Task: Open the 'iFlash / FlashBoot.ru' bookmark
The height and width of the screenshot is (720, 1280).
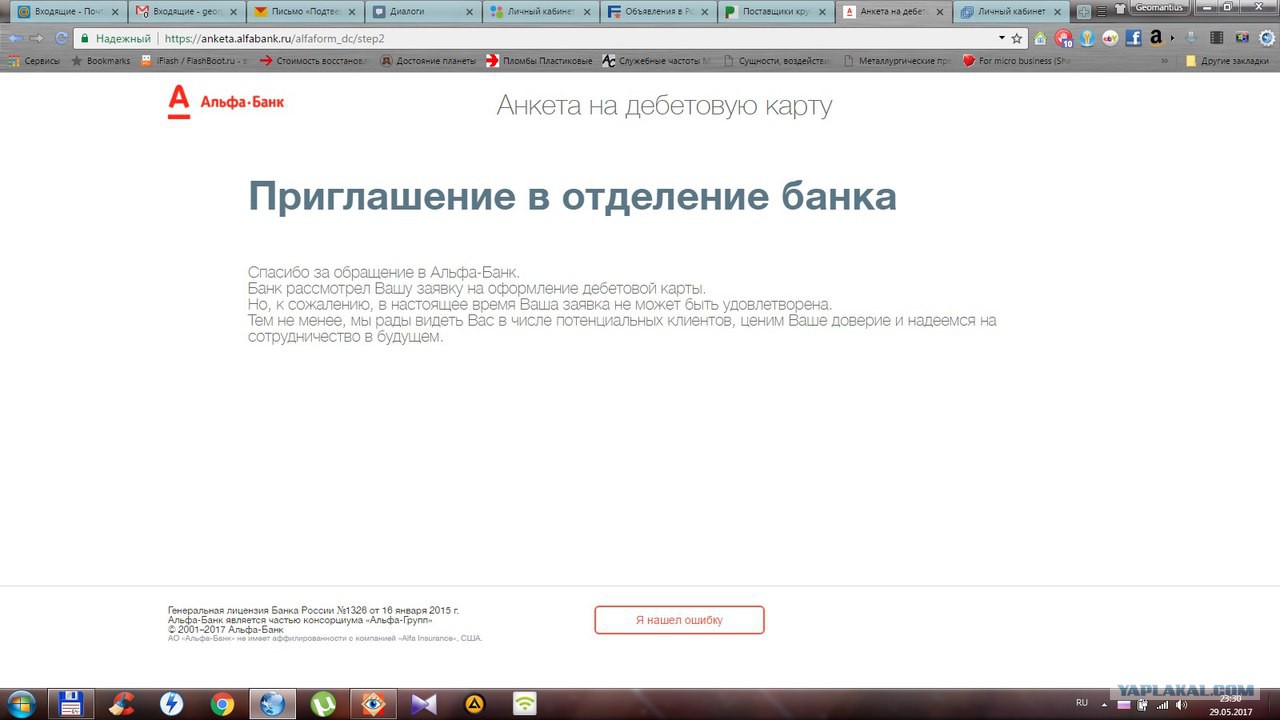Action: 194,61
